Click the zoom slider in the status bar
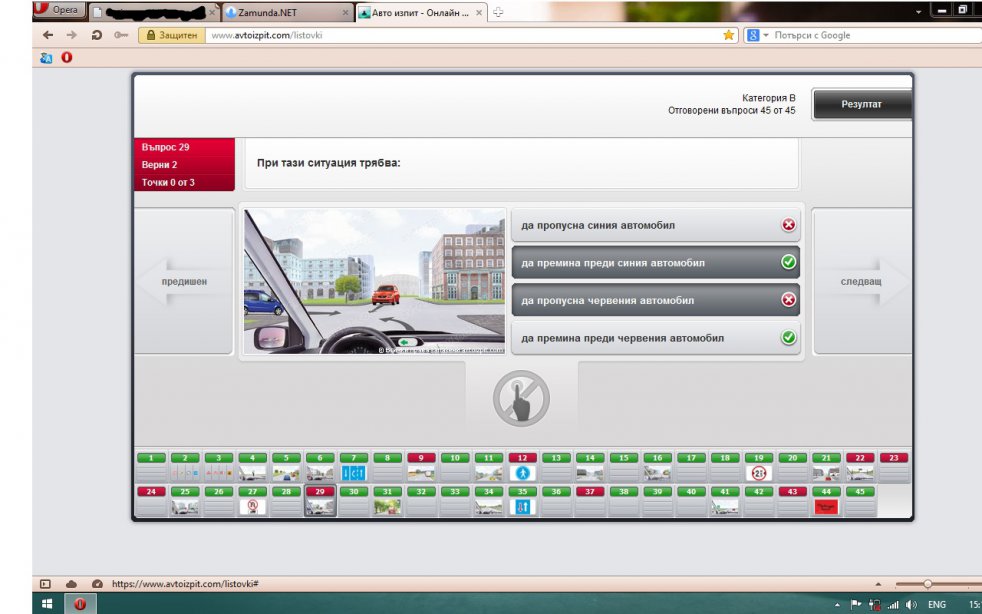982x614 pixels. [928, 583]
